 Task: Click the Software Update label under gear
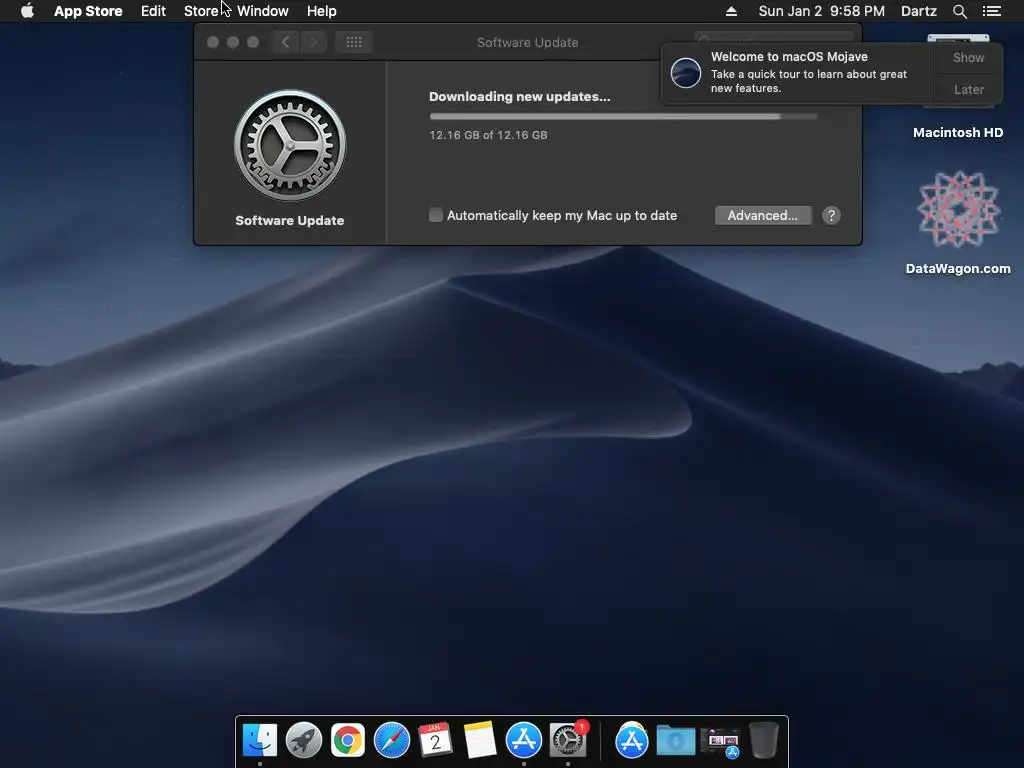[x=289, y=221]
